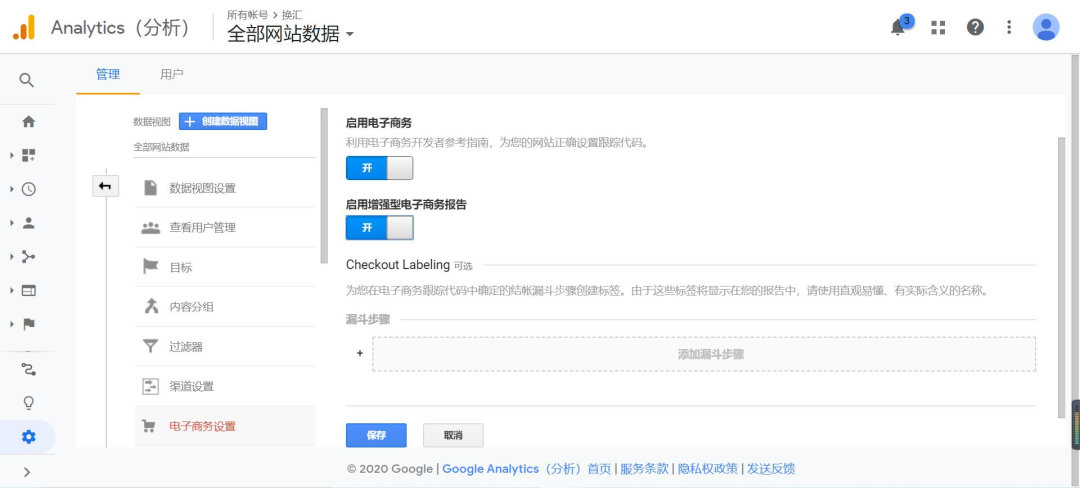Open 服务条款 footer link
The height and width of the screenshot is (488, 1080).
click(644, 469)
